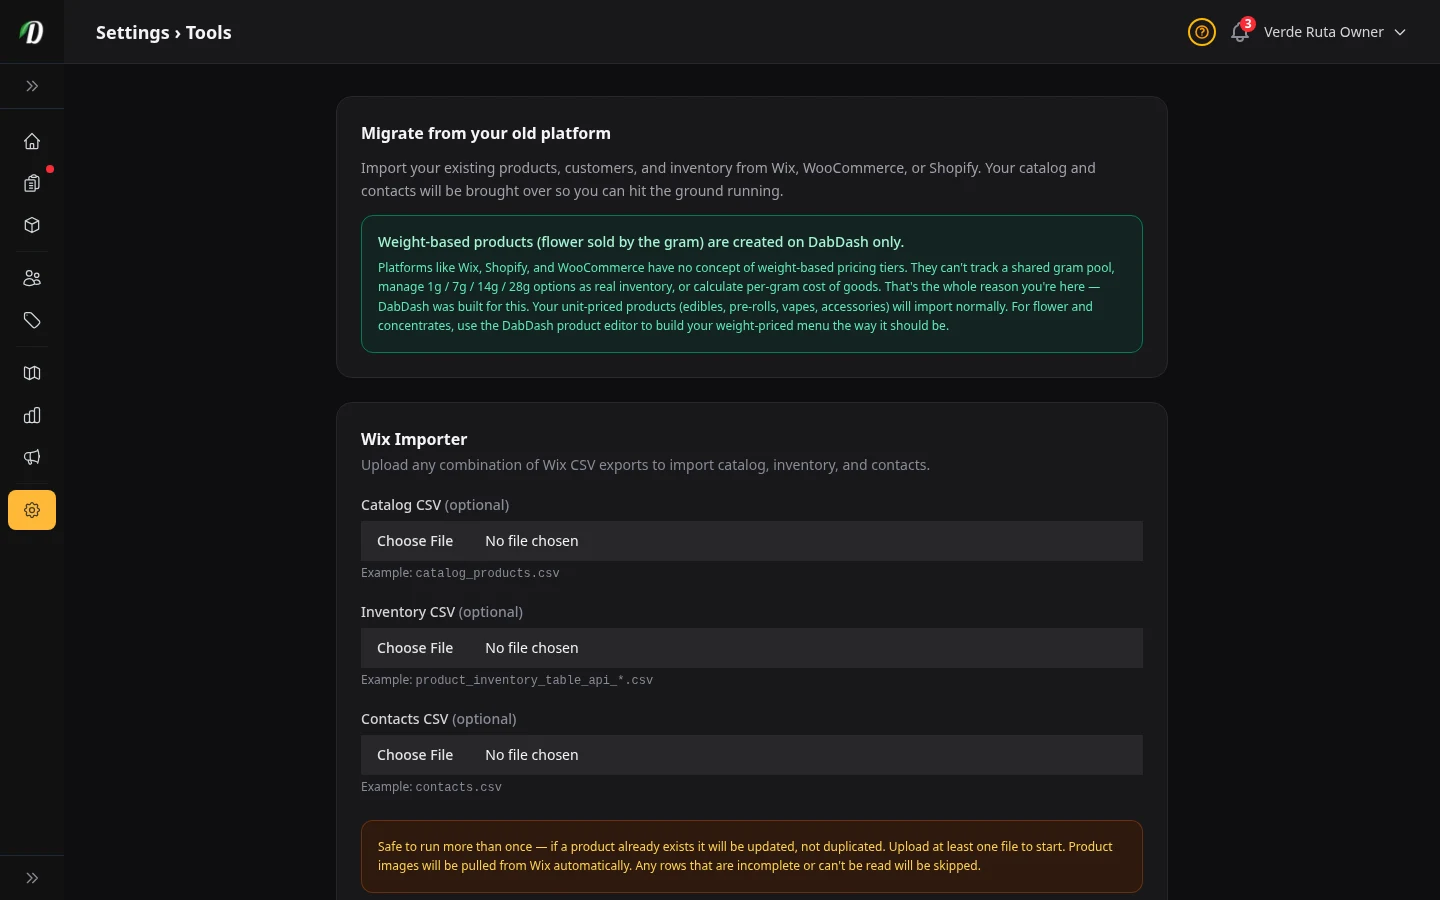Screen dimensions: 1440x900
Task: Click Tools in the breadcrumb
Action: click(208, 32)
